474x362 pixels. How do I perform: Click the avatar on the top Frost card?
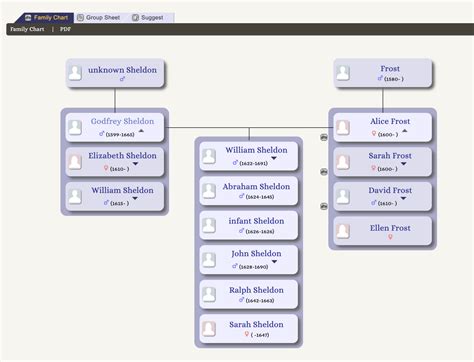coord(343,72)
